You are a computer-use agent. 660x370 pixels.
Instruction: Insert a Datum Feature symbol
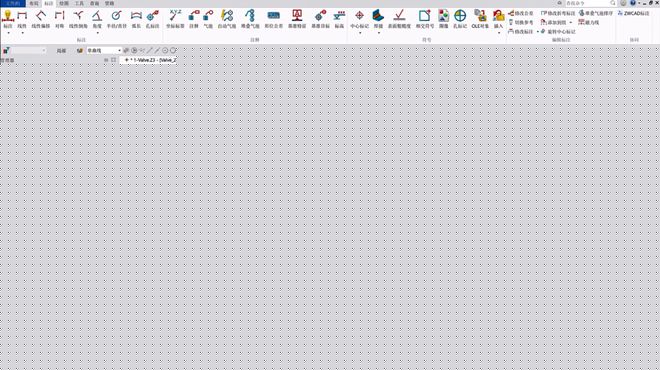297,19
